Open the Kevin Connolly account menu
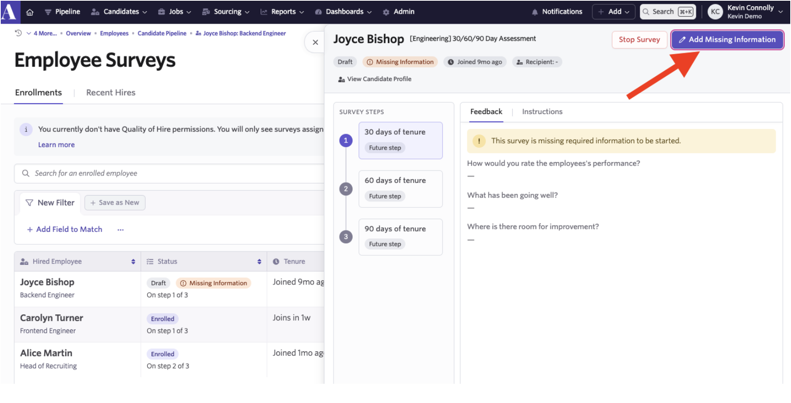Screen dimensions: 791x403 coord(748,12)
